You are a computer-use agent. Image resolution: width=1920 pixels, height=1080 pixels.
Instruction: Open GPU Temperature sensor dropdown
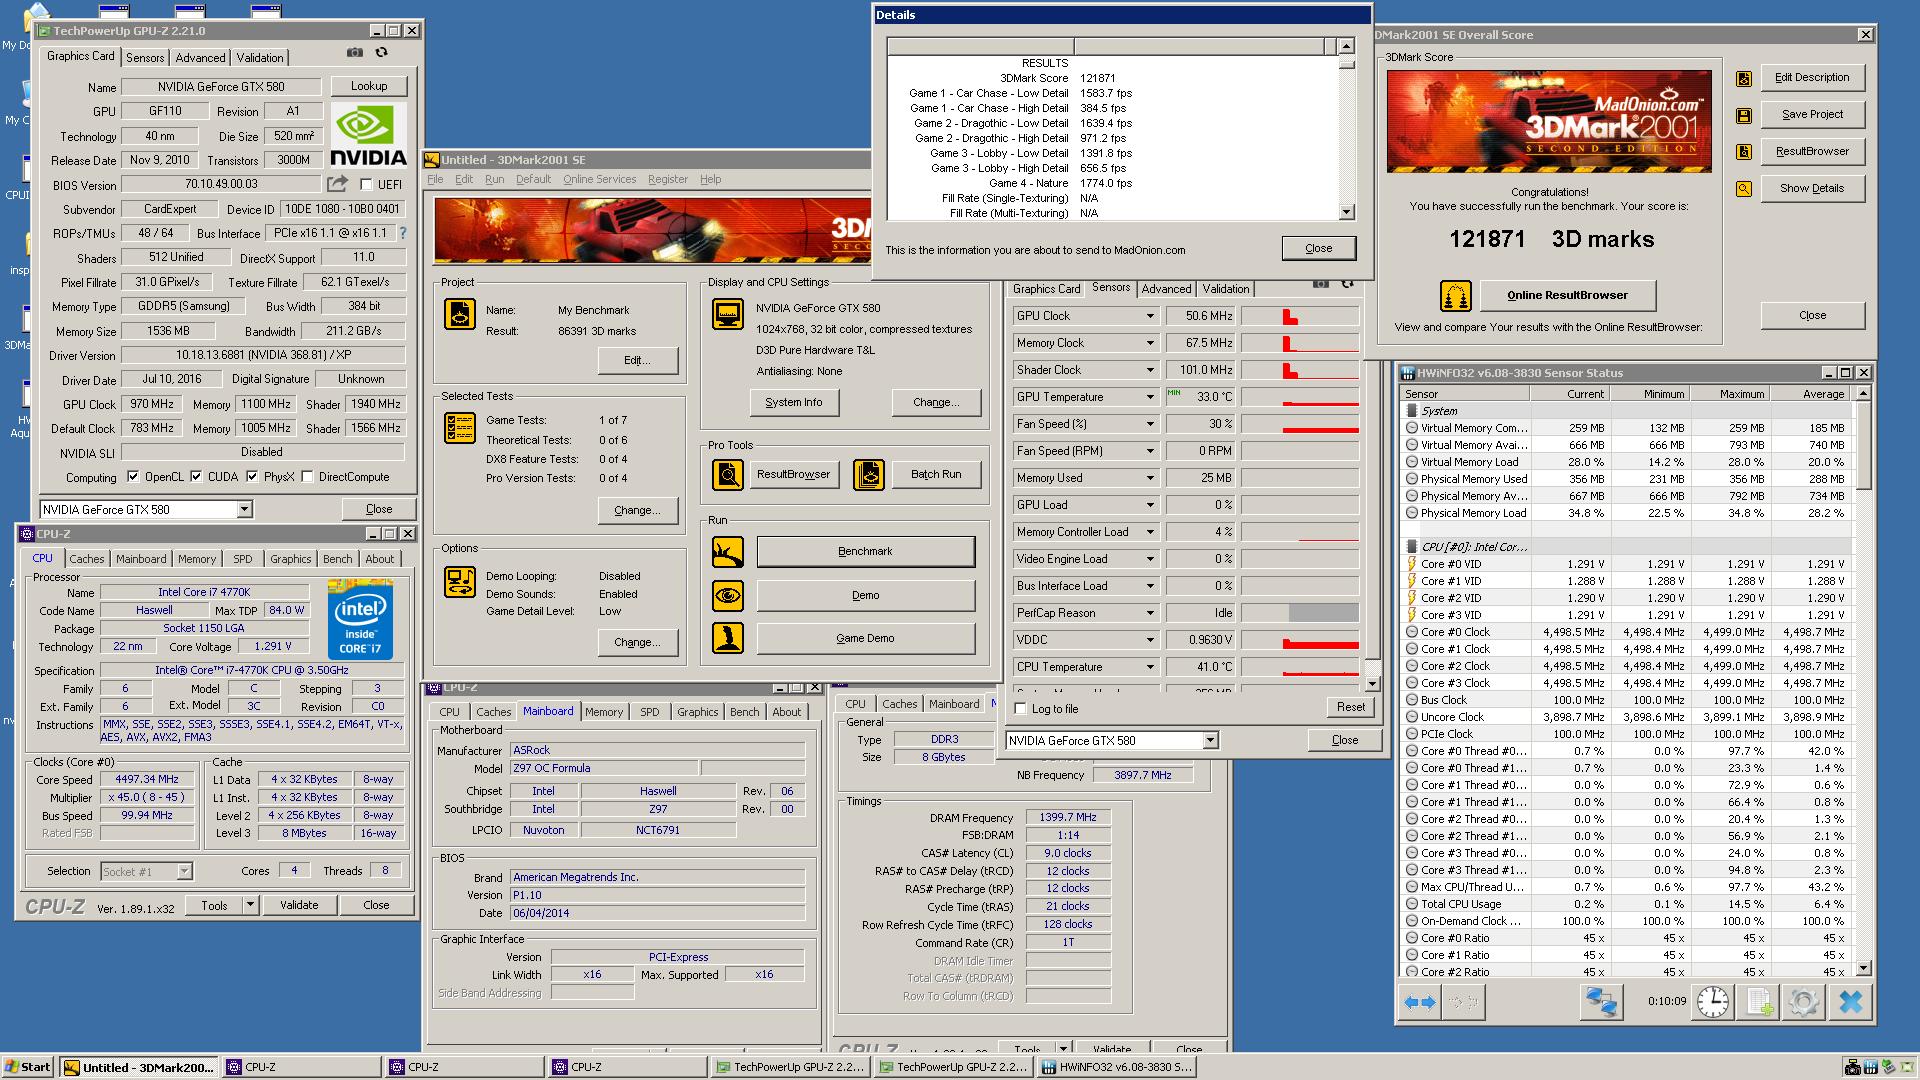pyautogui.click(x=1150, y=397)
